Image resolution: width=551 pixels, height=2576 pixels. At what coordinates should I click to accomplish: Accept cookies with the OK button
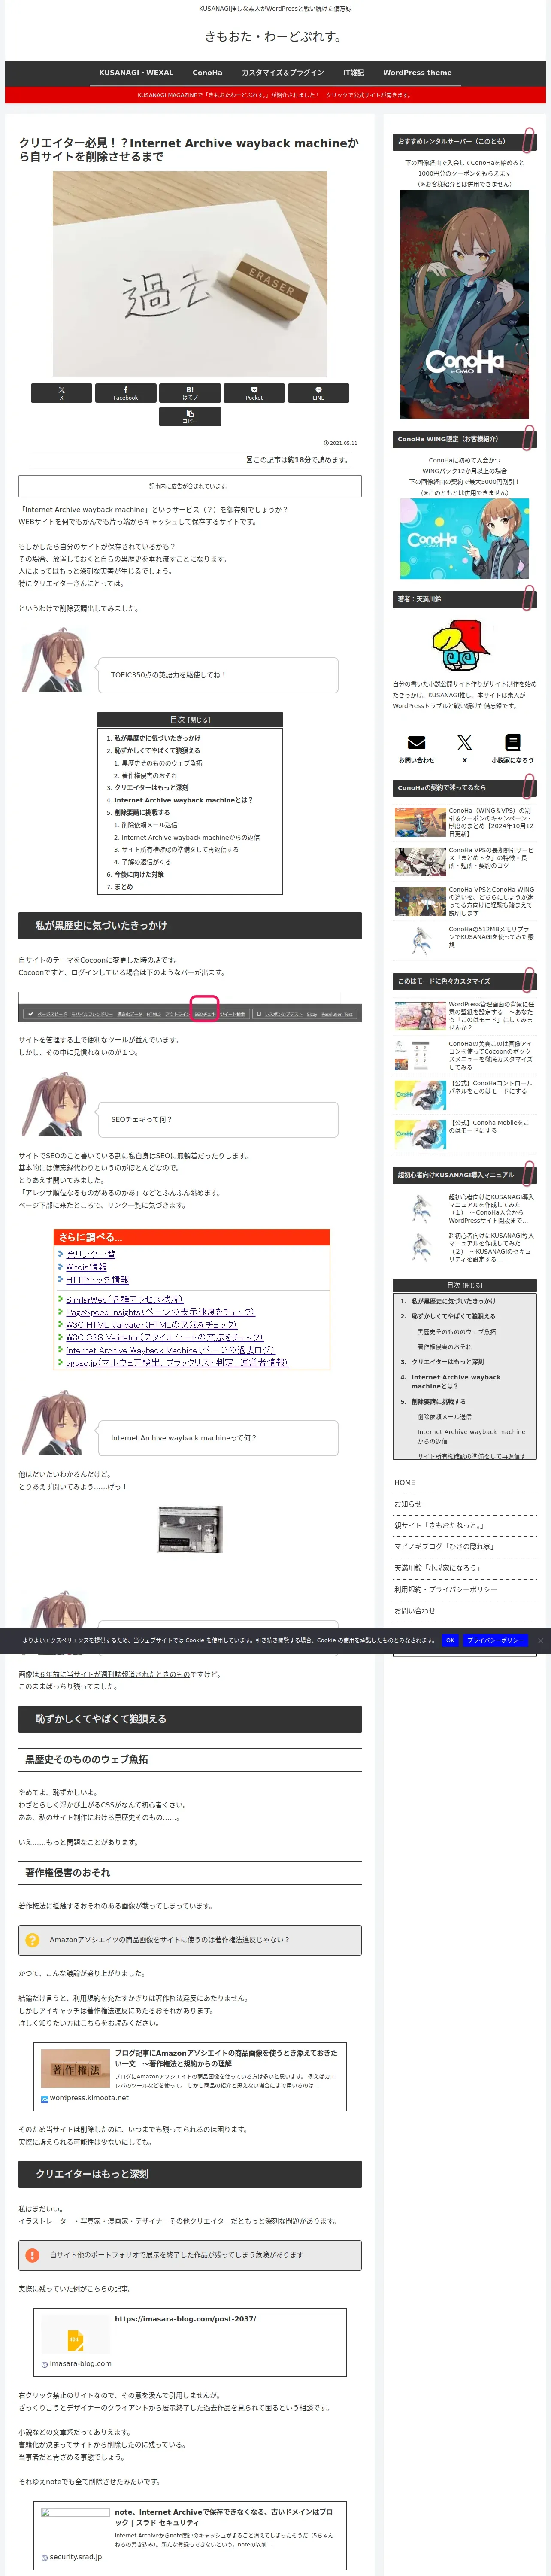[450, 1640]
